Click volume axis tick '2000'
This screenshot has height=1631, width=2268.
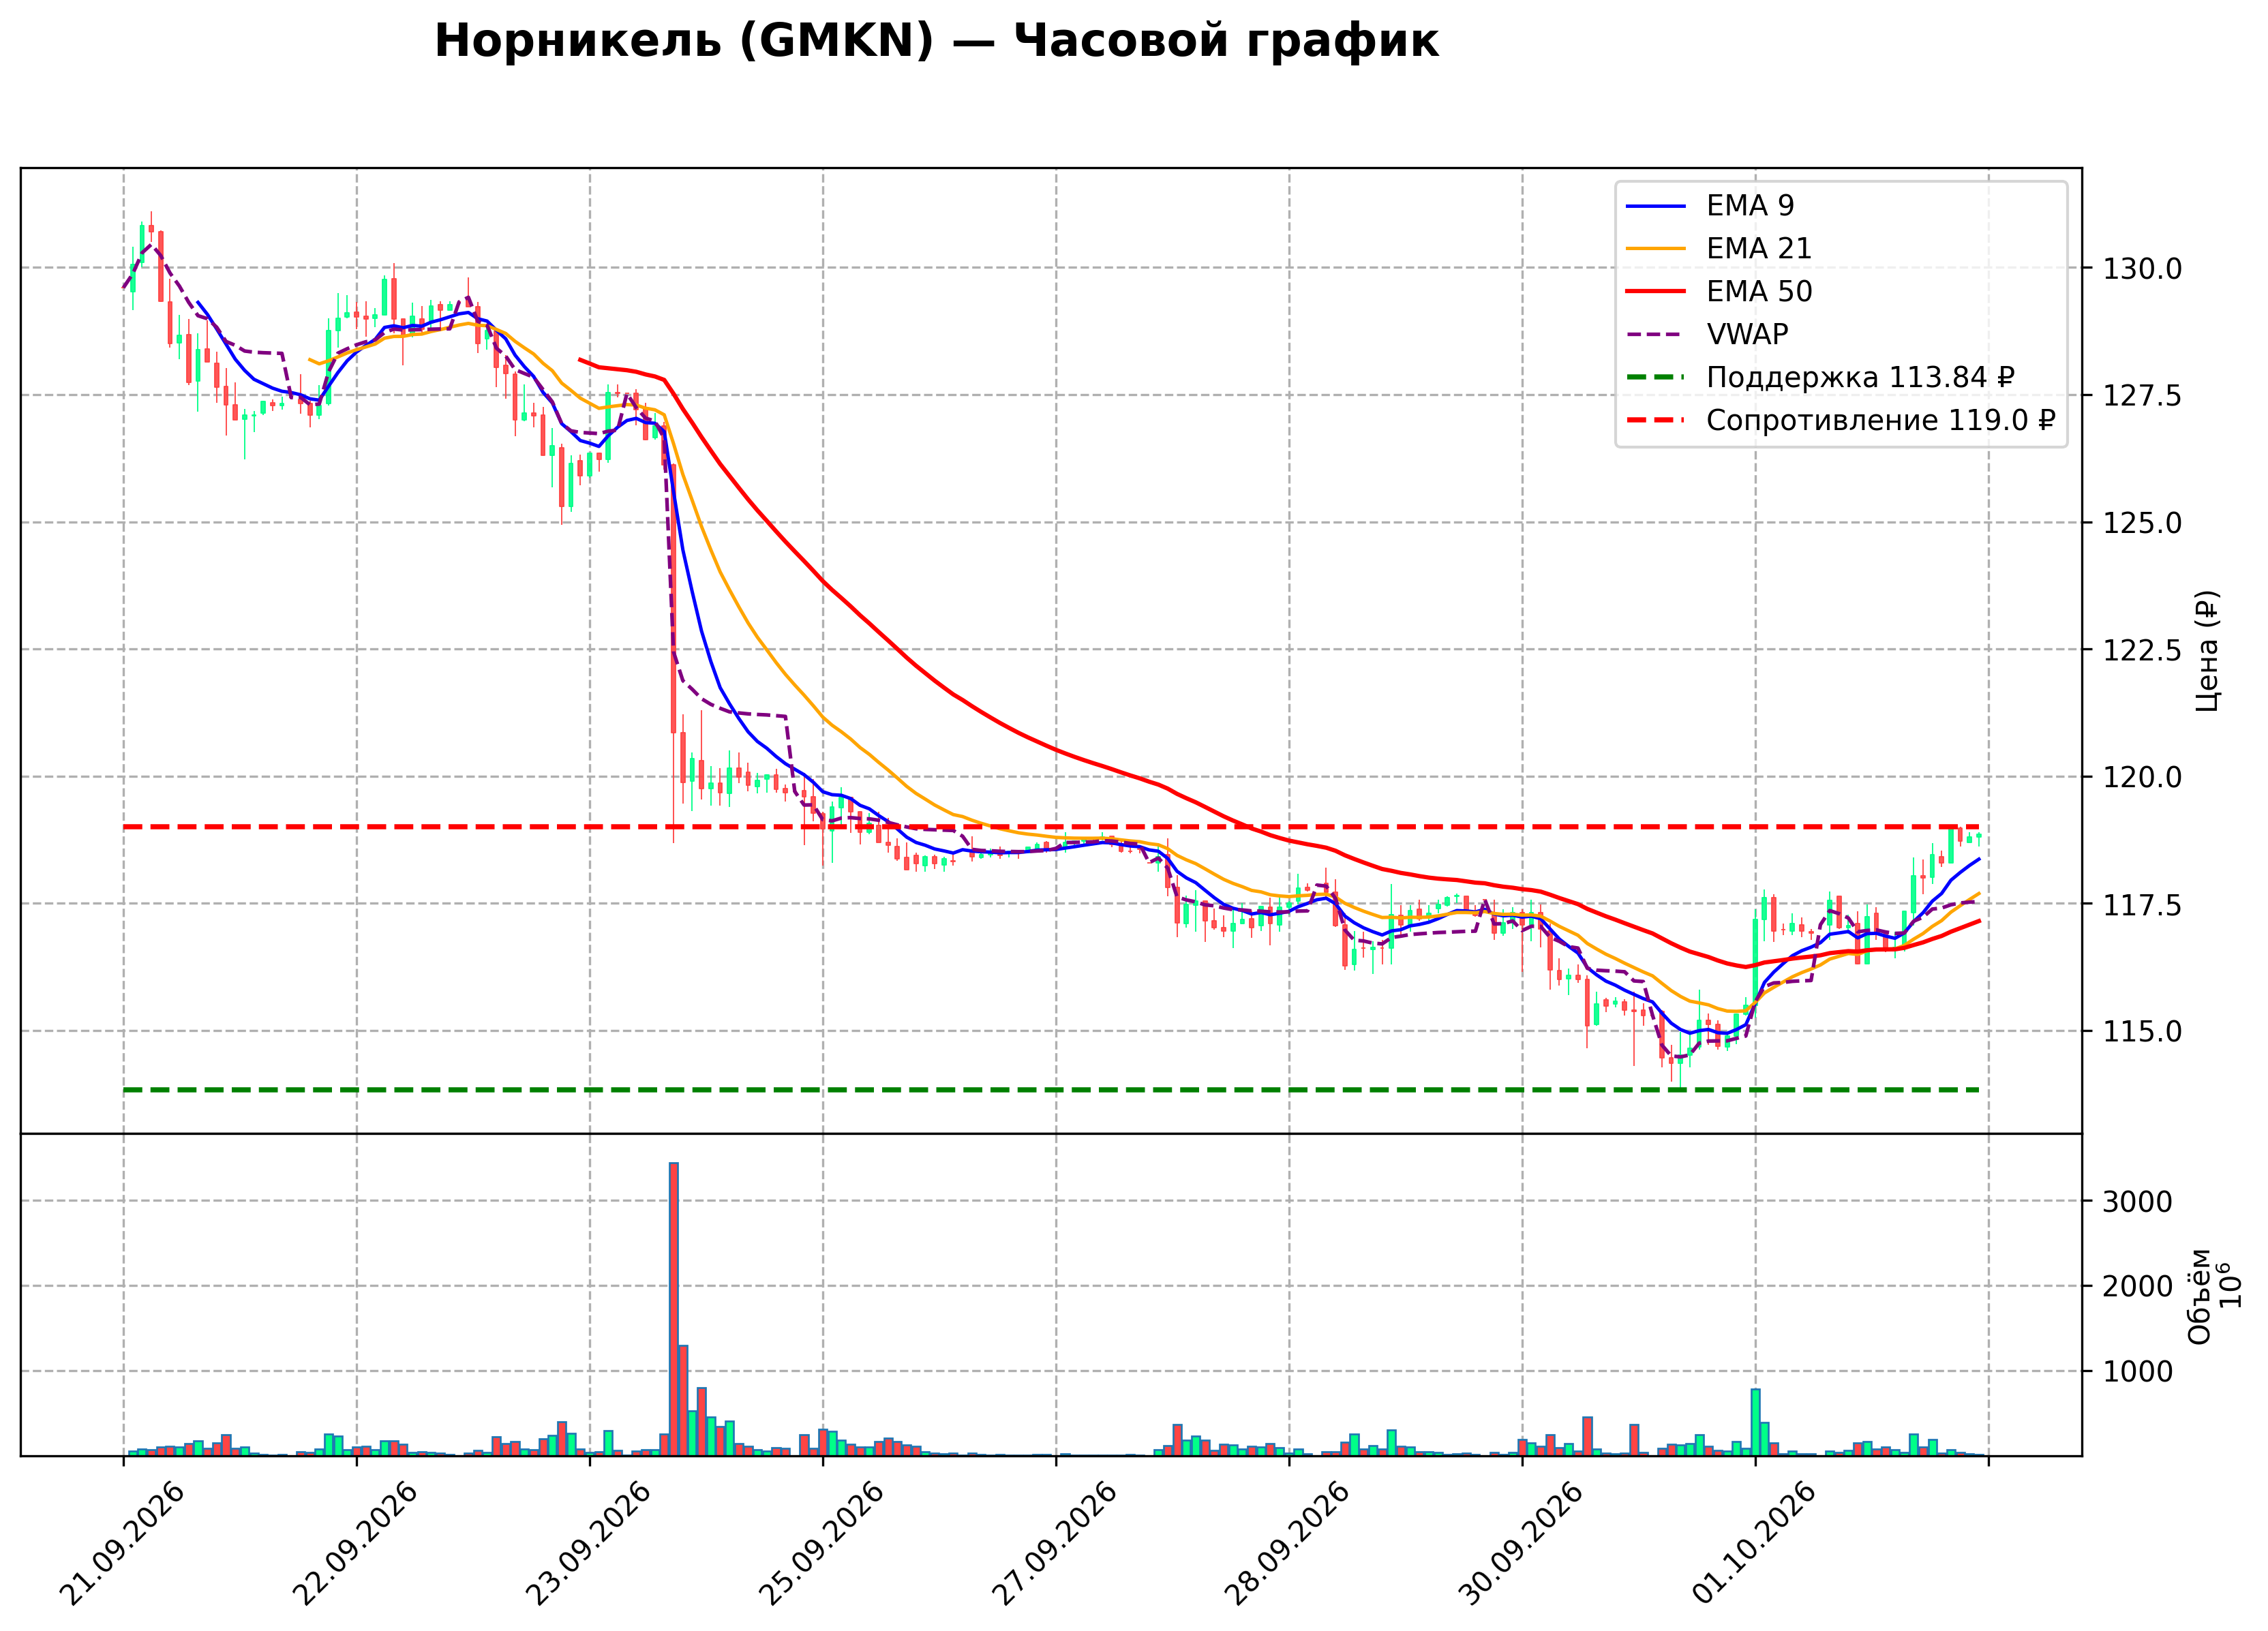tap(2137, 1287)
